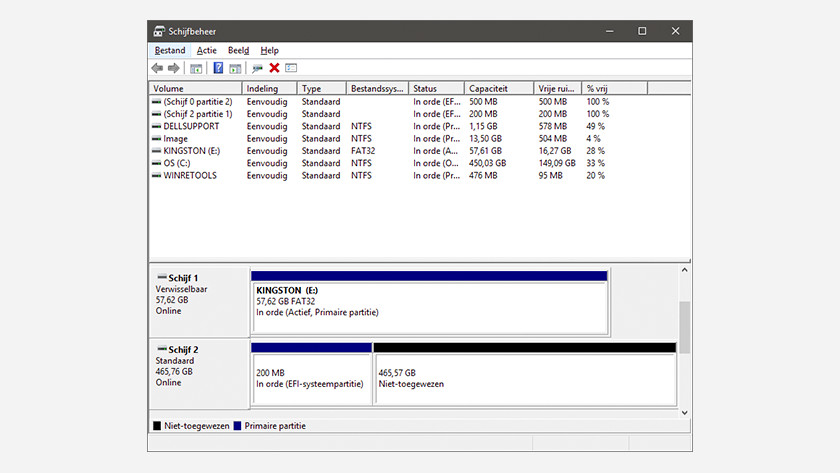Select the 465,57 GB Niet-toegewezen block
This screenshot has width=840, height=473.
click(x=526, y=374)
